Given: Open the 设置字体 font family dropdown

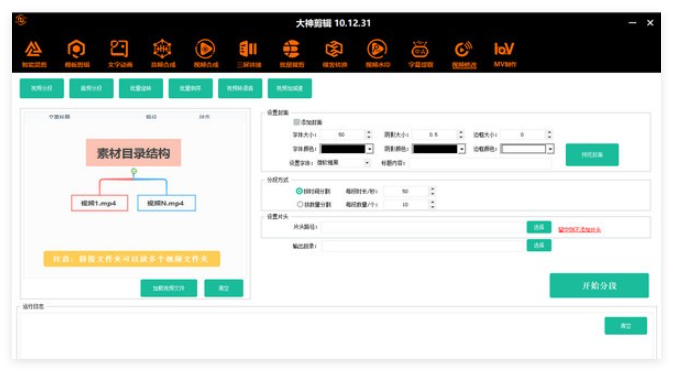Looking at the screenshot, I should point(343,163).
